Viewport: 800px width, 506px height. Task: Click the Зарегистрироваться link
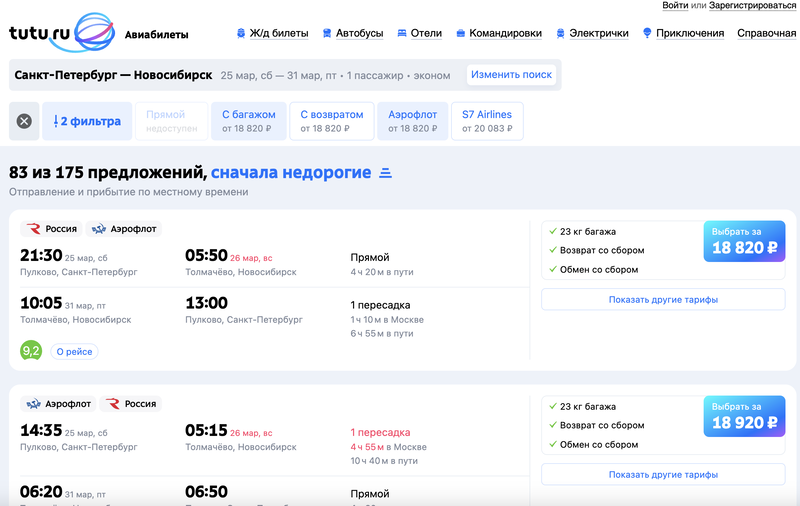coord(753,5)
